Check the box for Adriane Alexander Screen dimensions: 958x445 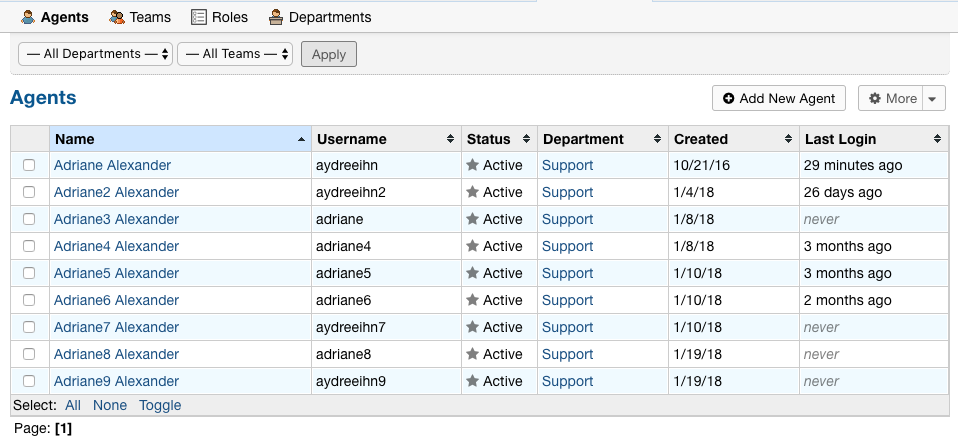pos(29,165)
